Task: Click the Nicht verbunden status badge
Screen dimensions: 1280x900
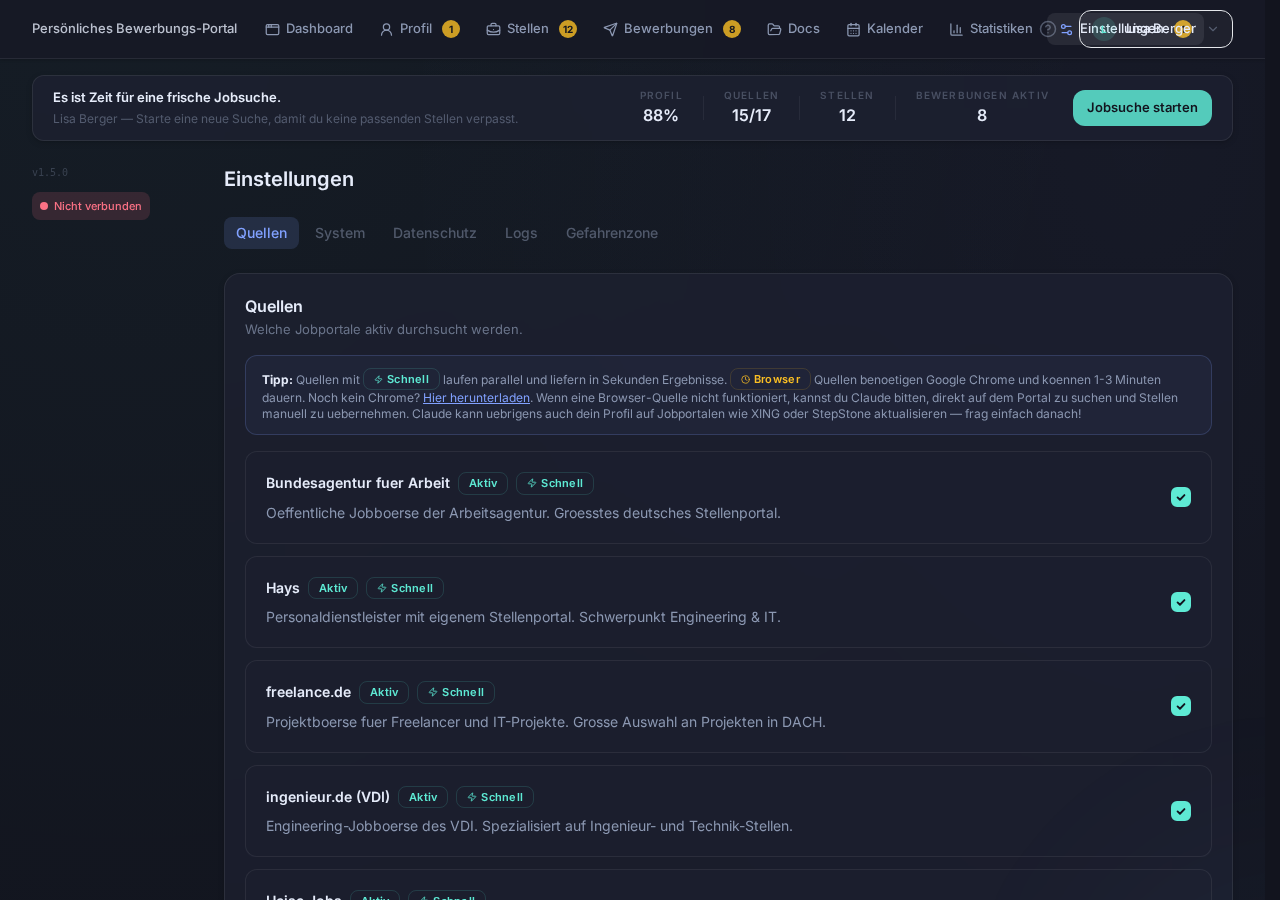Action: (x=91, y=206)
